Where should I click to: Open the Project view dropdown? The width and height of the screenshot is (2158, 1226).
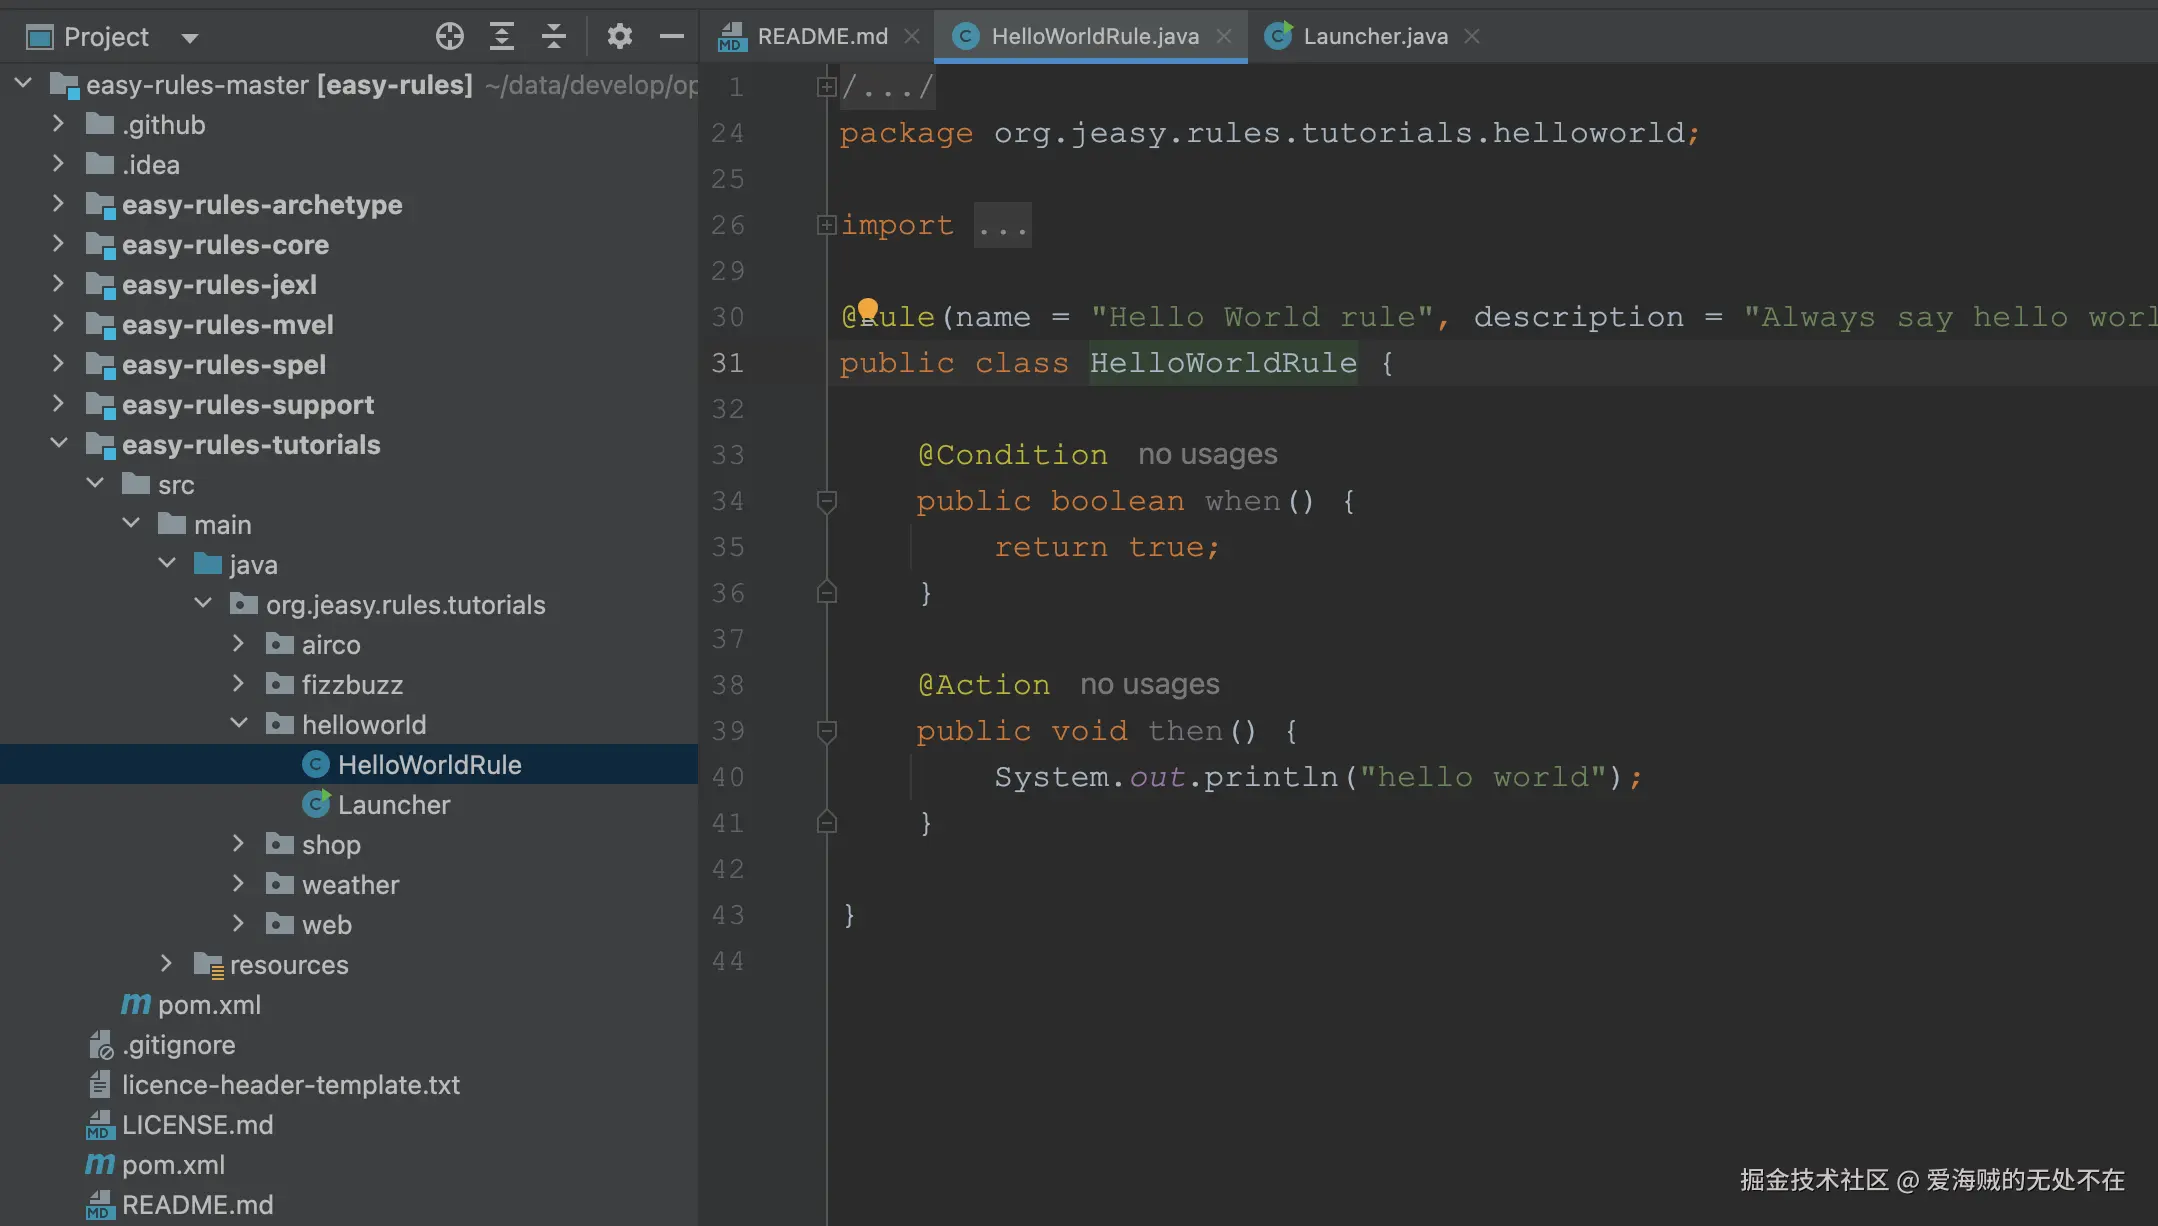pyautogui.click(x=189, y=38)
